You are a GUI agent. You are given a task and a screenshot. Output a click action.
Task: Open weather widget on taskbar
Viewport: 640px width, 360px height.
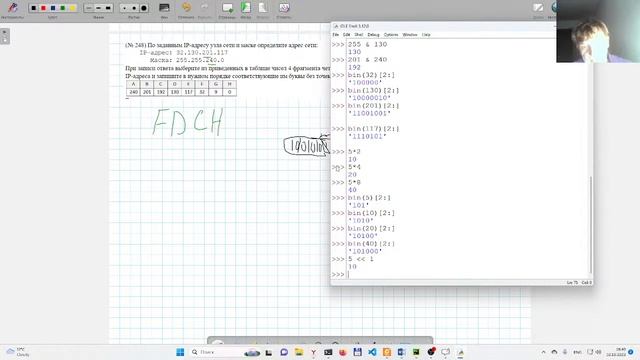point(18,352)
